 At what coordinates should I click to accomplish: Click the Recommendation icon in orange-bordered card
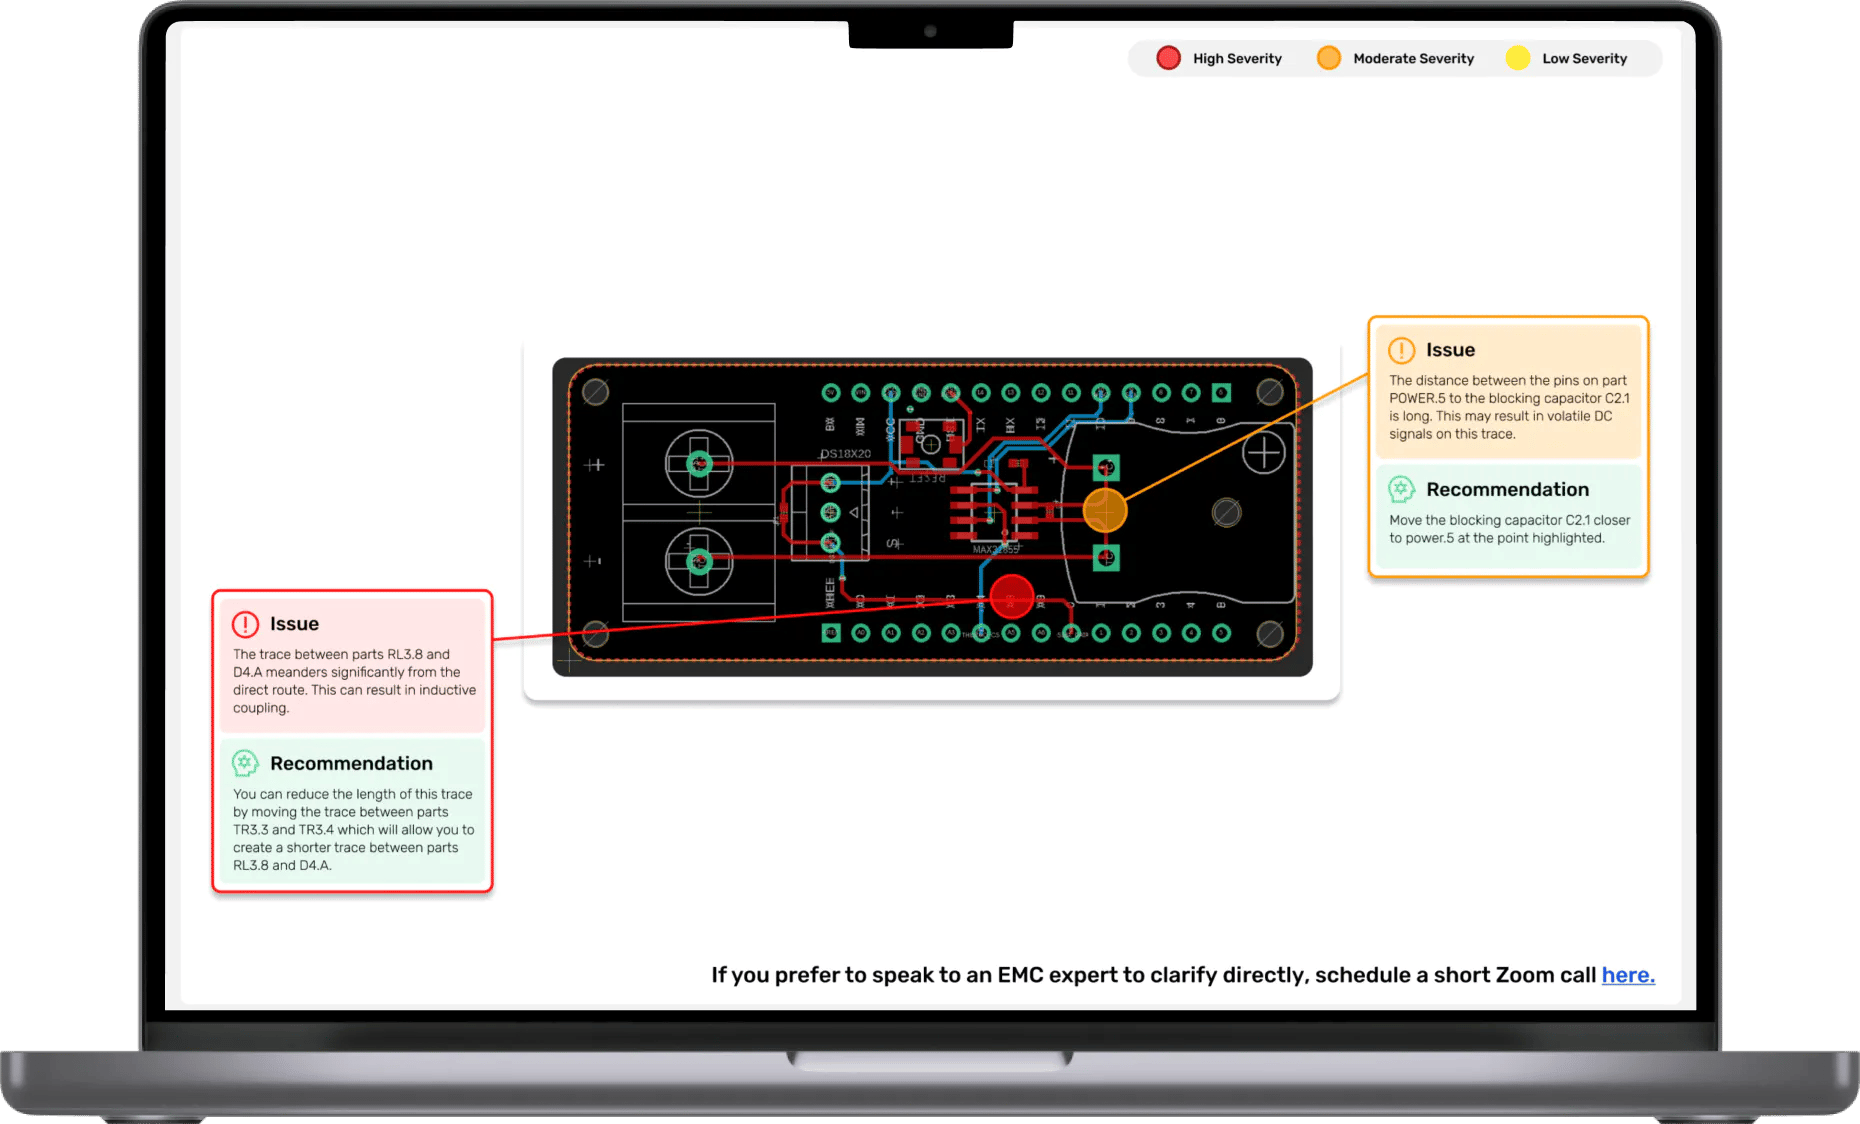pos(1401,489)
